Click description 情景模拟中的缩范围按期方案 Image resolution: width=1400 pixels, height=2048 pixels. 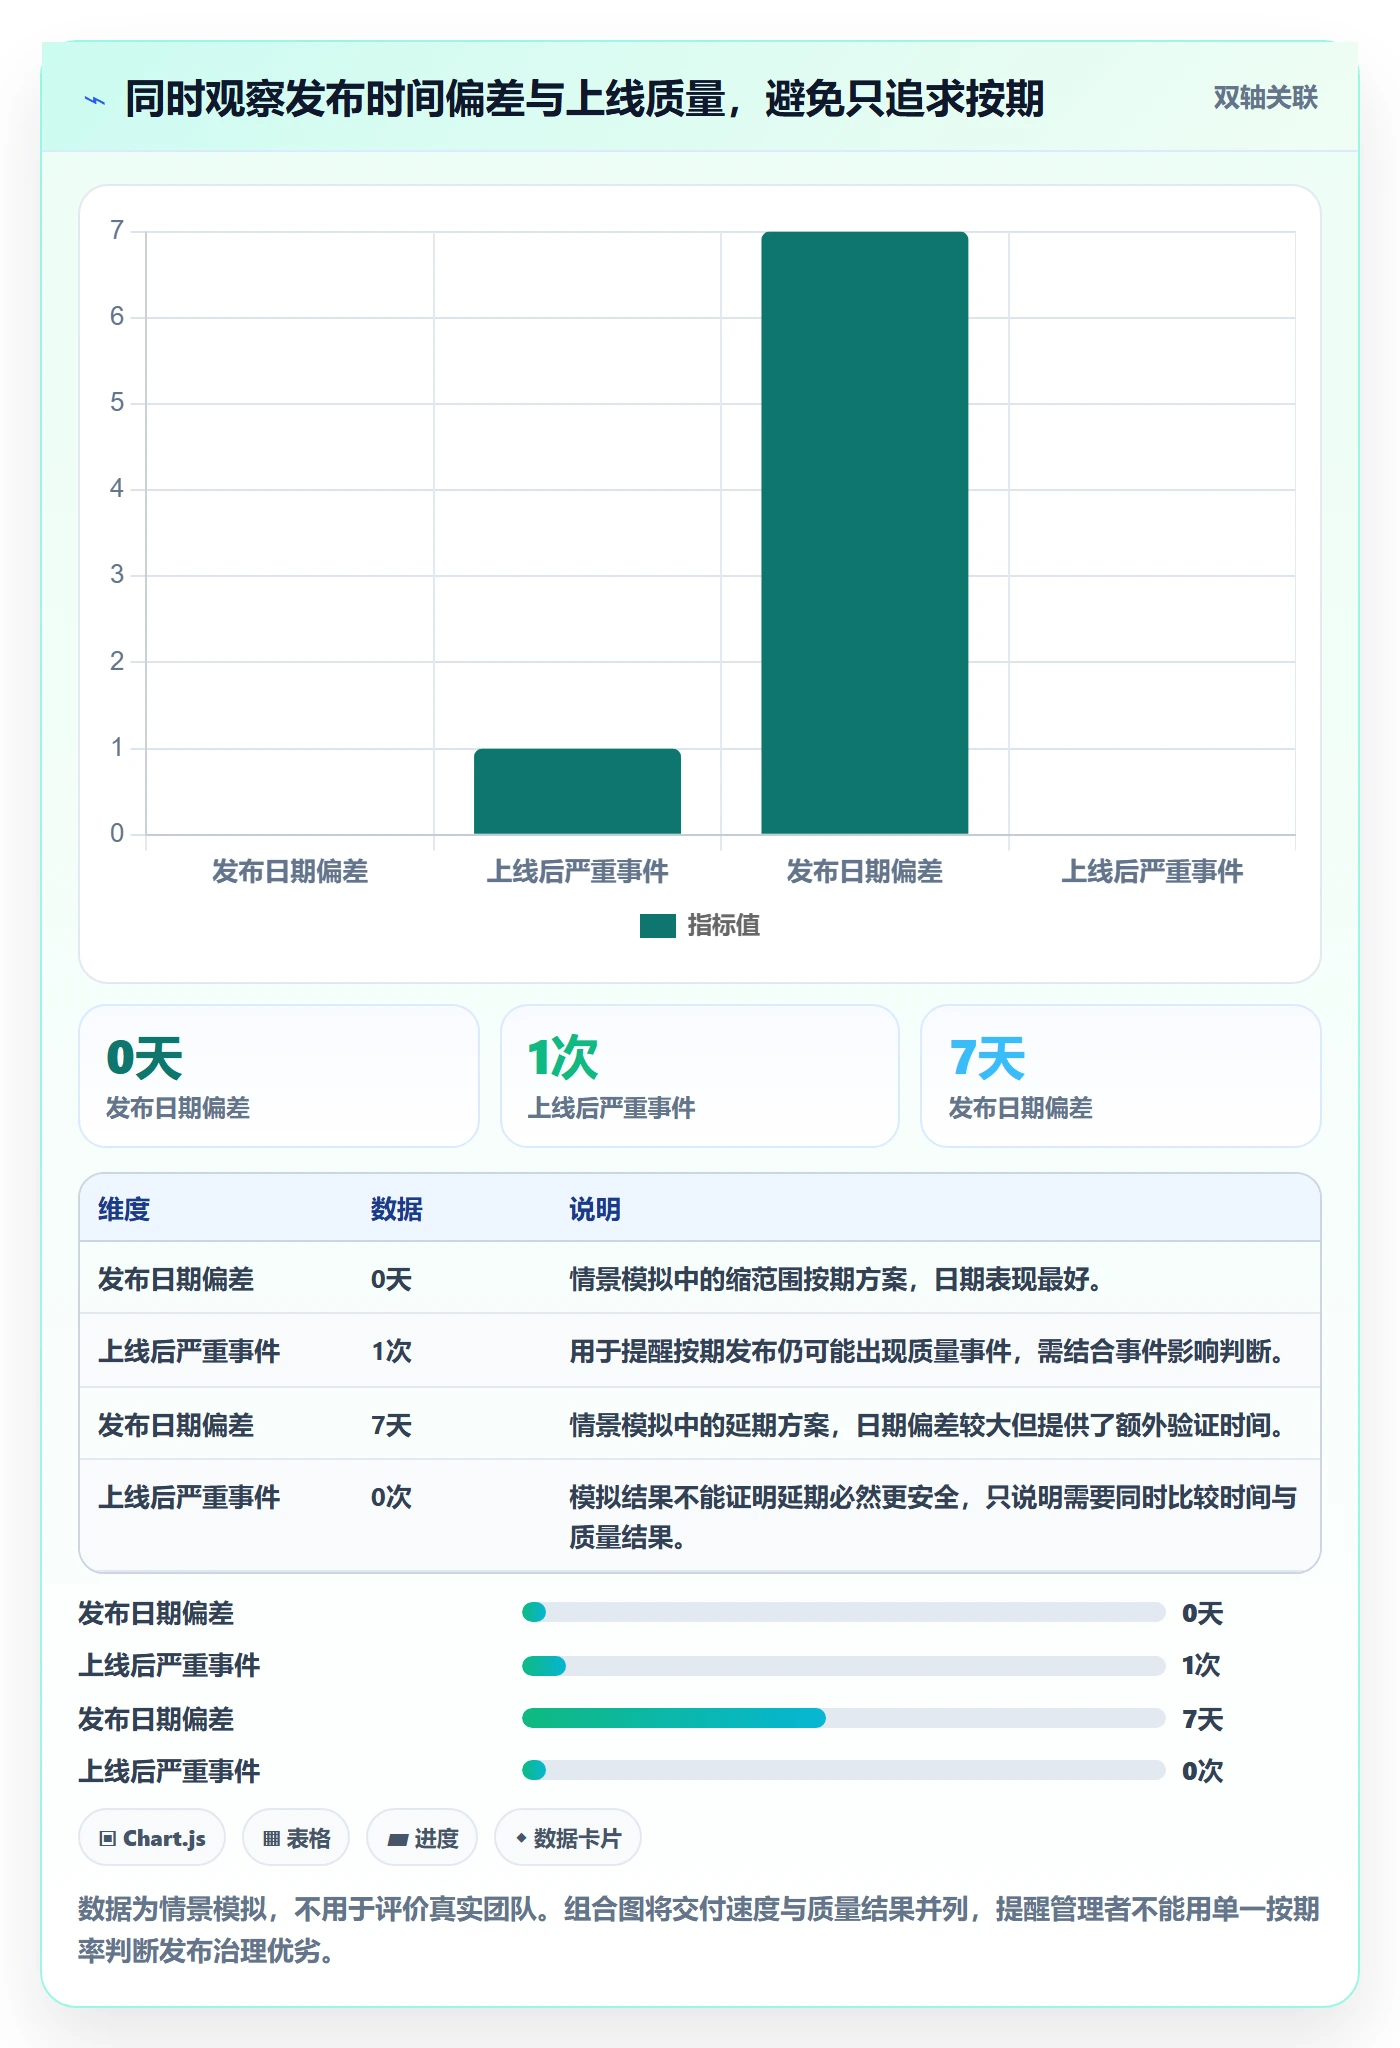[x=835, y=1279]
